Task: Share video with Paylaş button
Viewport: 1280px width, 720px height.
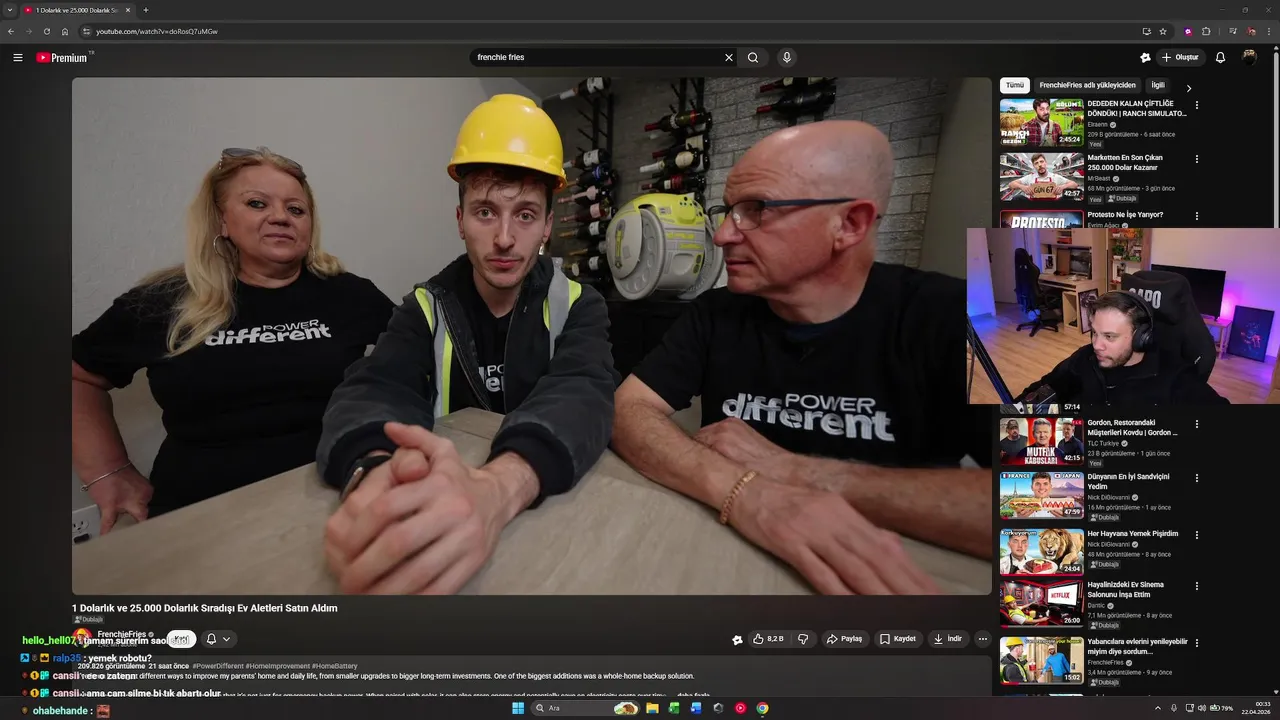Action: click(844, 639)
